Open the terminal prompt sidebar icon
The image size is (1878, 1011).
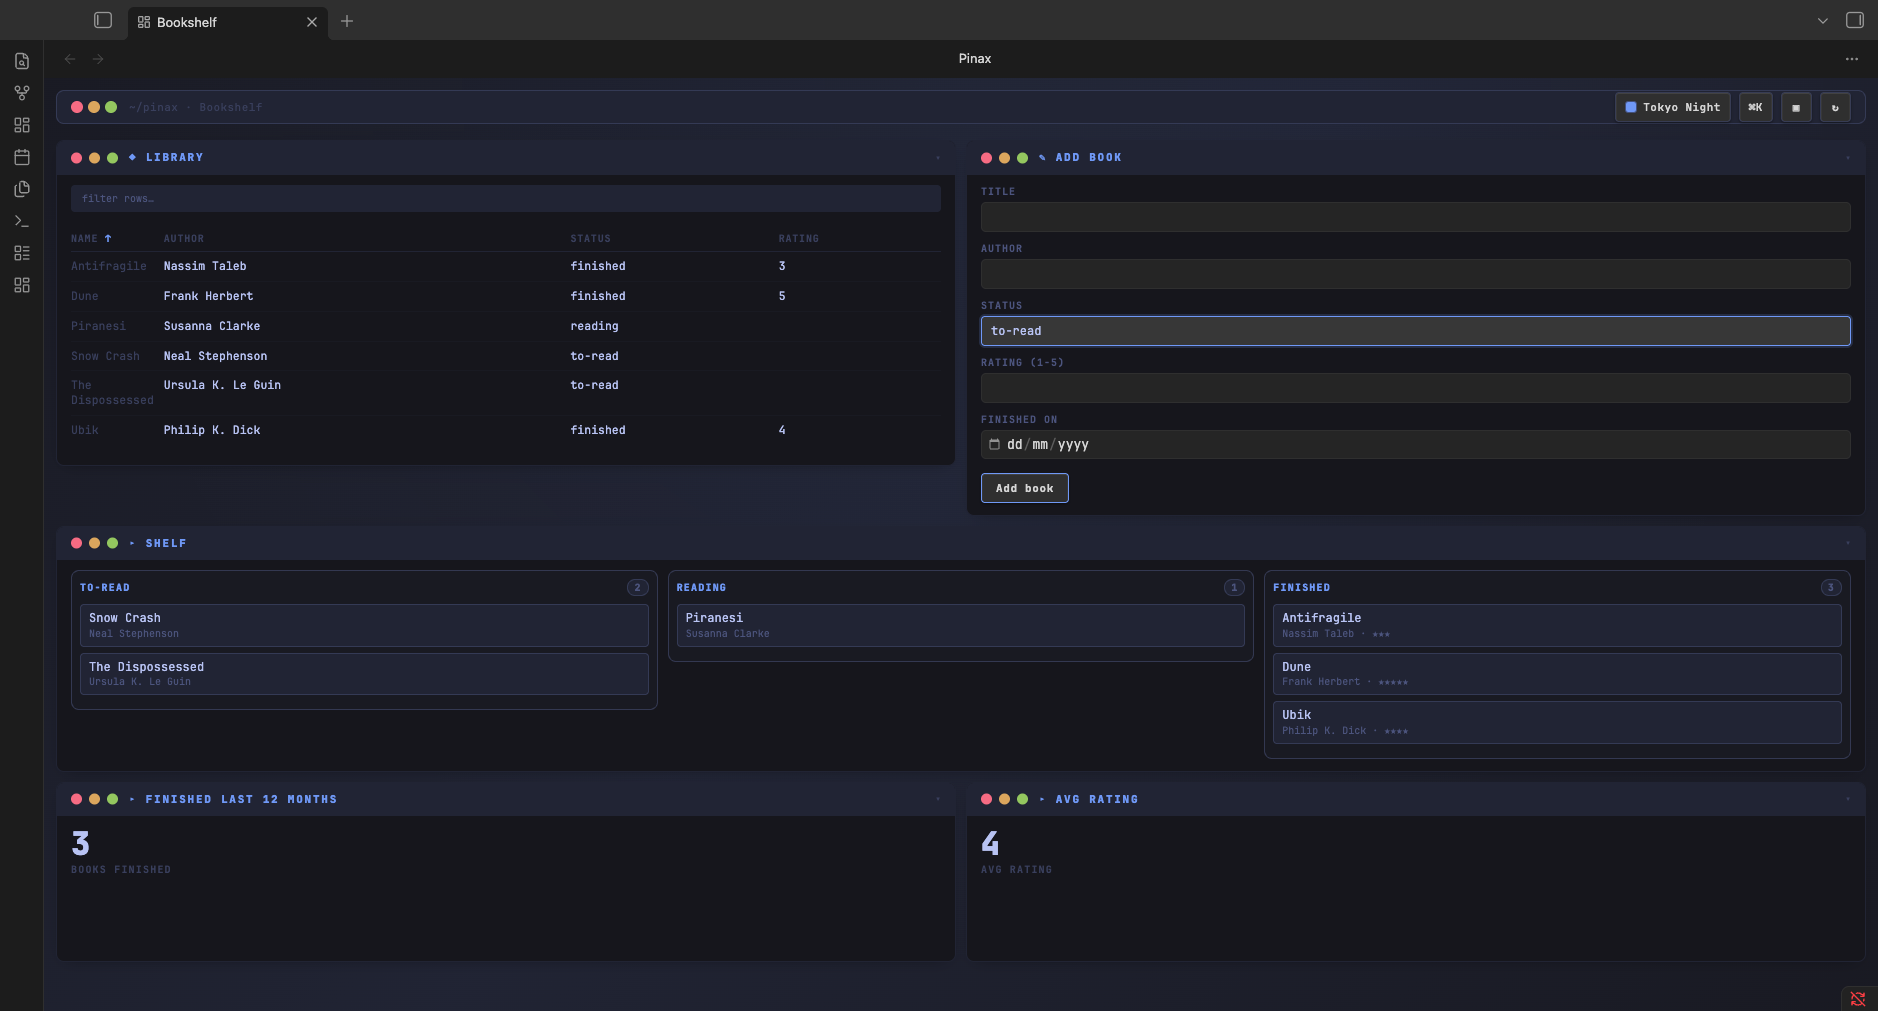[22, 221]
